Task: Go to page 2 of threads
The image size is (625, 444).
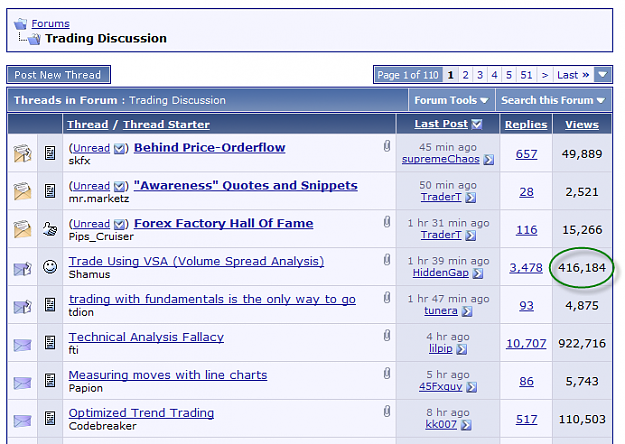Action: (x=465, y=75)
